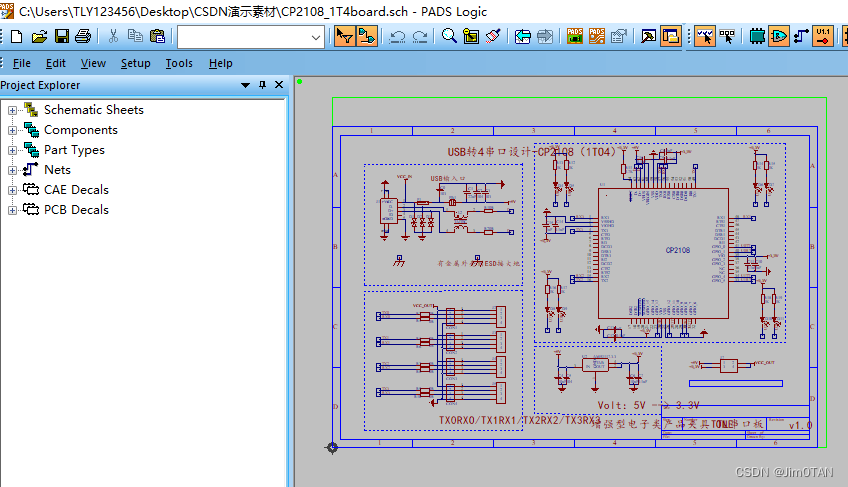
Task: Go to the next view icon
Action: (545, 36)
